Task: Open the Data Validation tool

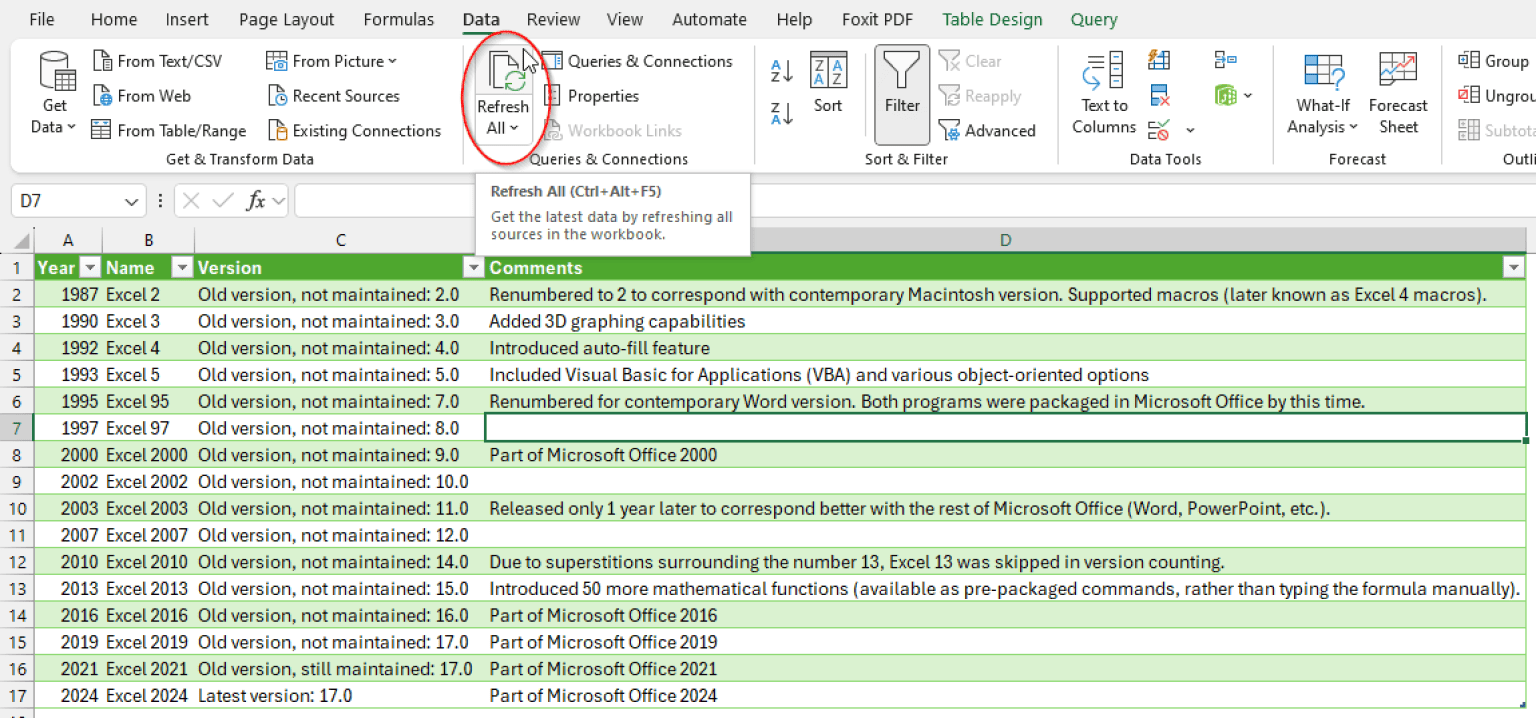Action: (x=1158, y=128)
